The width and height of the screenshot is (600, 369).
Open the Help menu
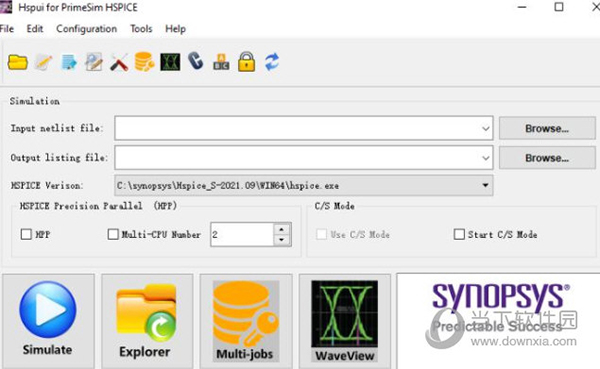[x=176, y=29]
